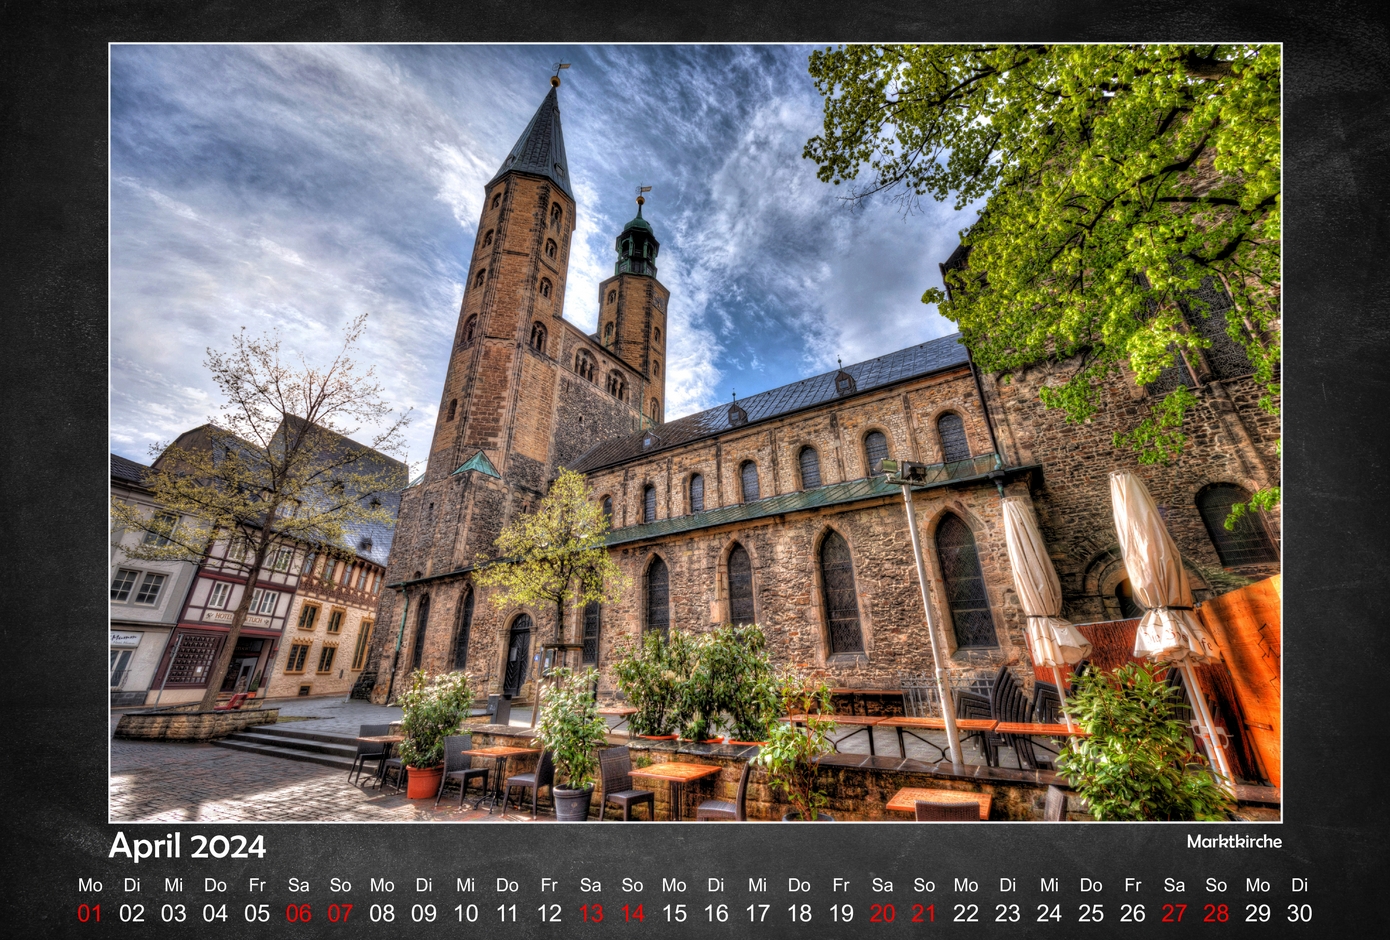Screen dimensions: 1390x940
Task: Click the Marktkirche church photo
Action: (x=695, y=432)
